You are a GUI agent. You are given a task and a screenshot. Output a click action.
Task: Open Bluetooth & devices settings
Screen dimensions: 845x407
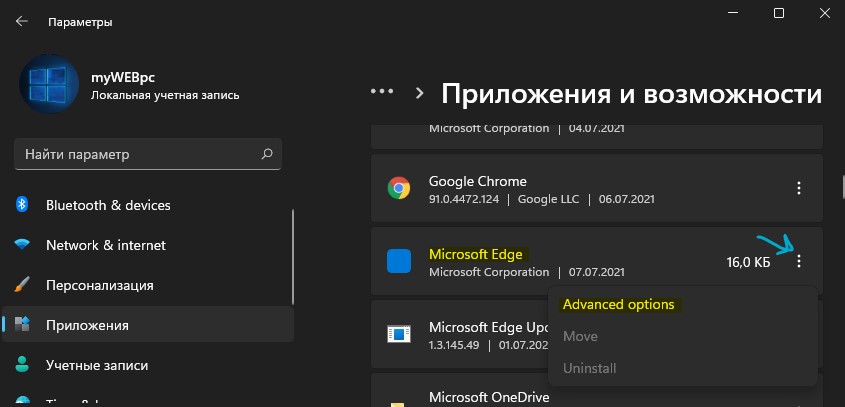point(108,205)
